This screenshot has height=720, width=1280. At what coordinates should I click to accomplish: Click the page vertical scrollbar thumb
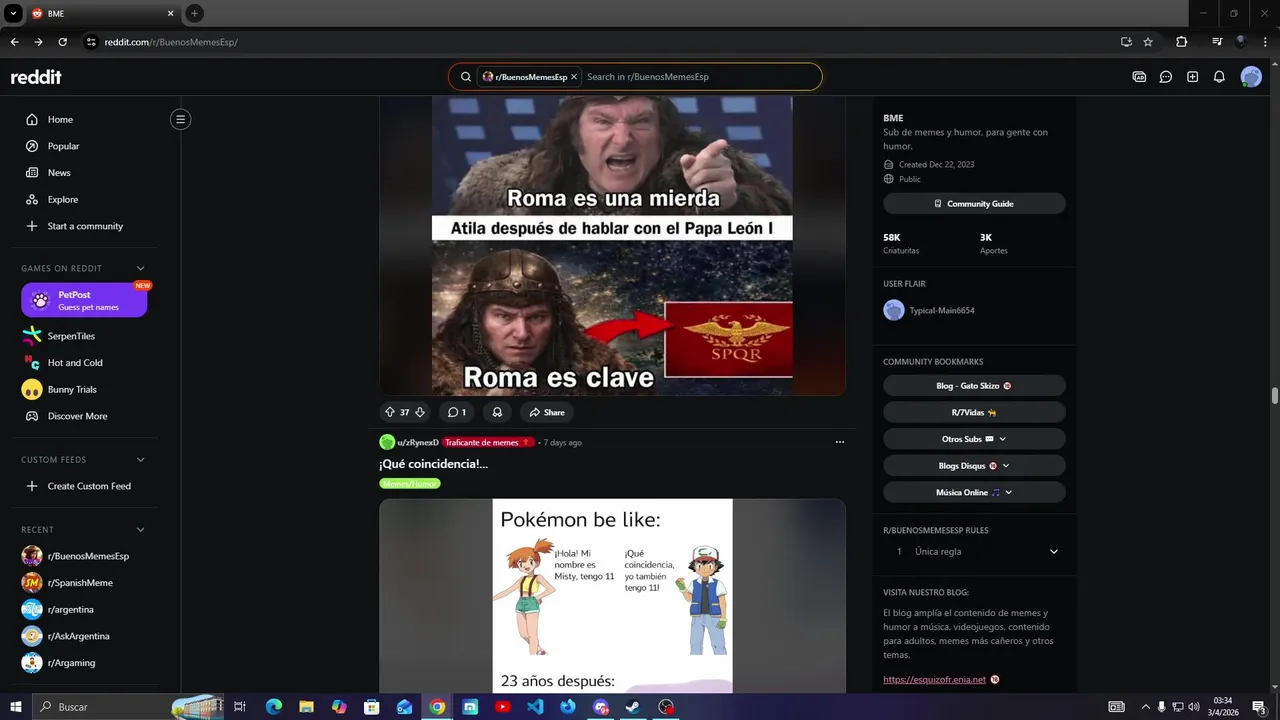[x=1275, y=396]
